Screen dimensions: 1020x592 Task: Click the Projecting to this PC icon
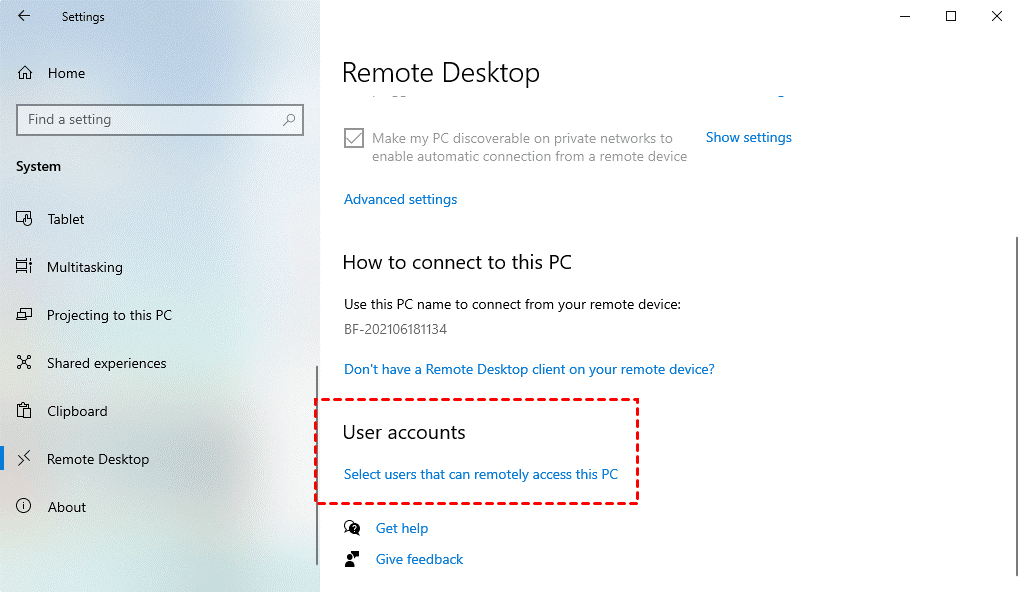[26, 315]
